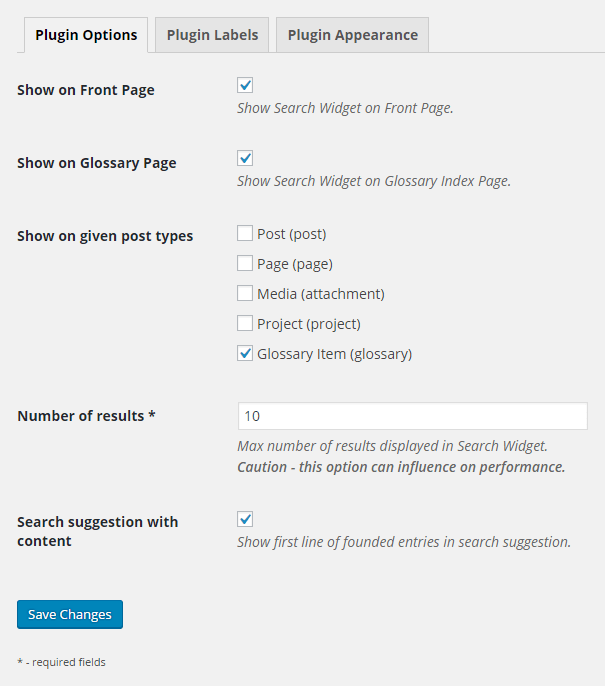Focus the Number of results input field

(x=412, y=416)
